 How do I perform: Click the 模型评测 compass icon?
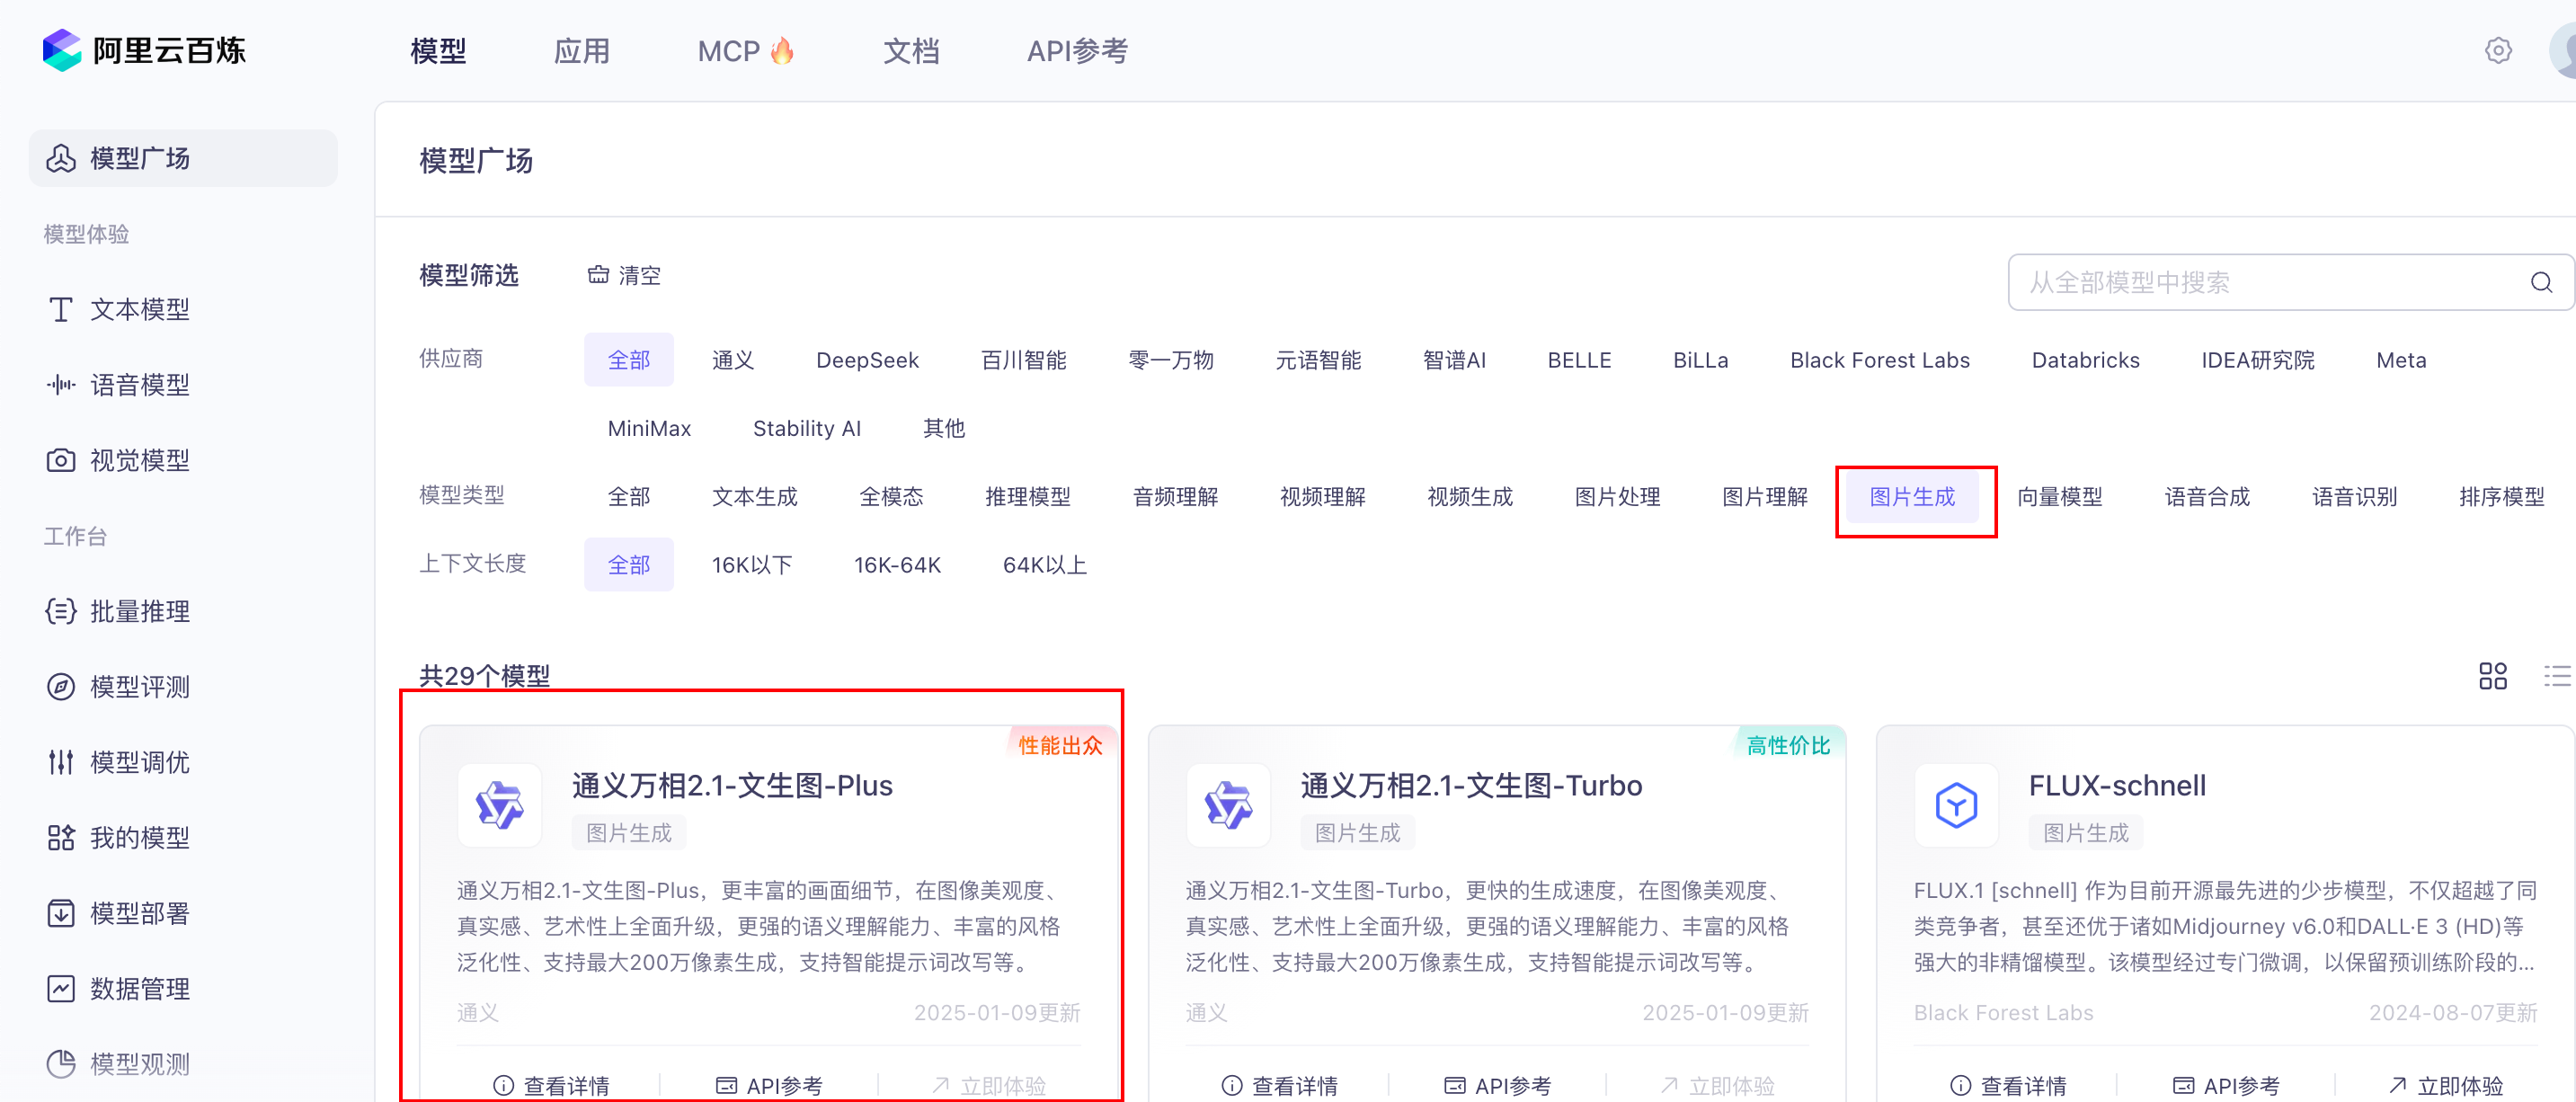[x=61, y=686]
